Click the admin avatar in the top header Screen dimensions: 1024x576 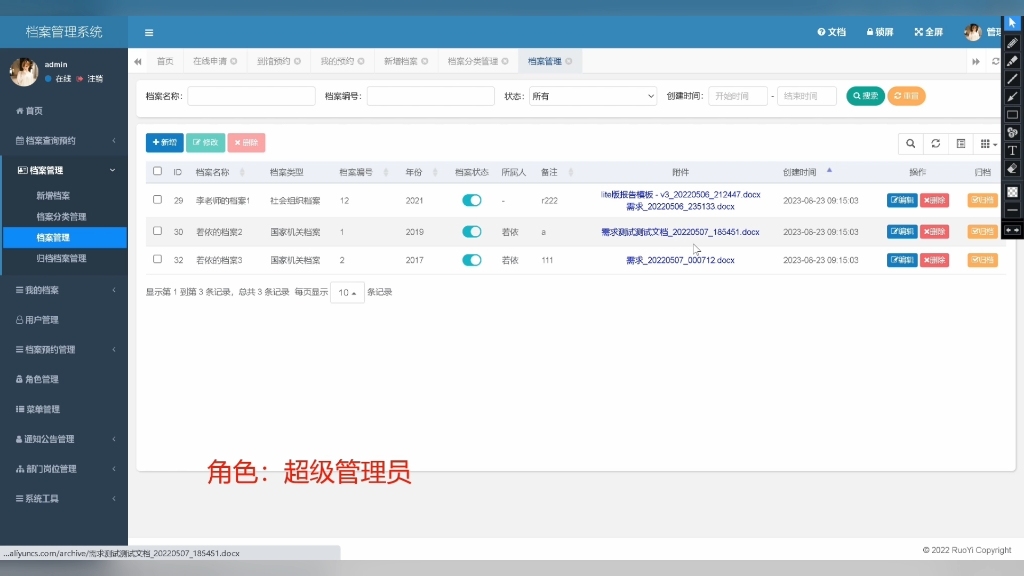[972, 32]
